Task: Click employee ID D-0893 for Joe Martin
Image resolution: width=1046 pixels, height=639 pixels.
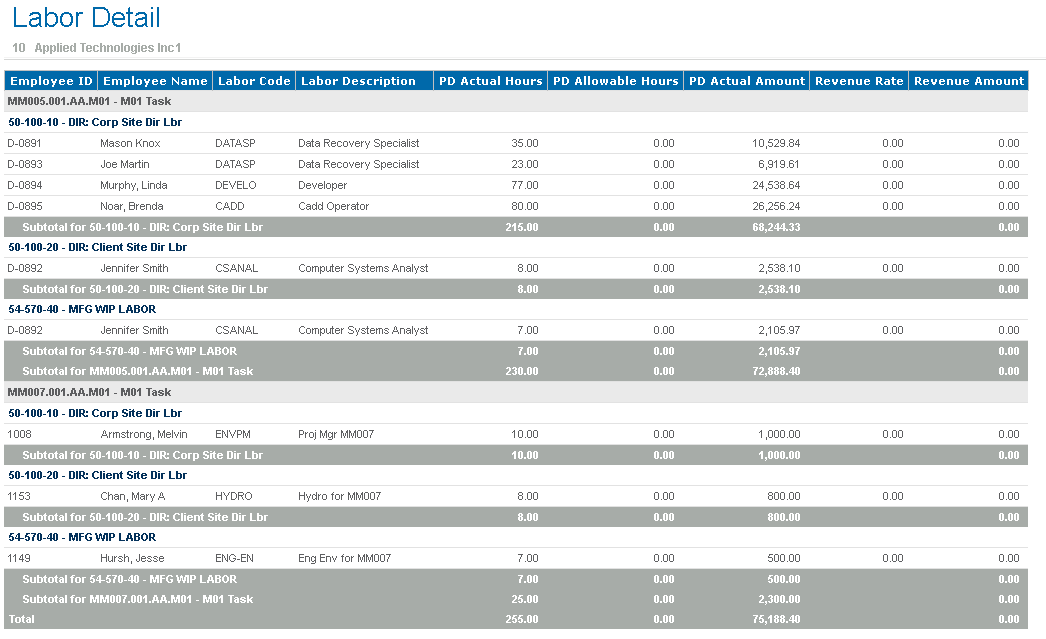Action: (28, 164)
